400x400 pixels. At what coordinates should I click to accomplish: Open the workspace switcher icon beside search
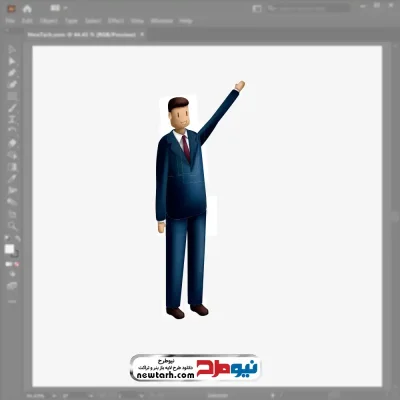click(x=257, y=9)
